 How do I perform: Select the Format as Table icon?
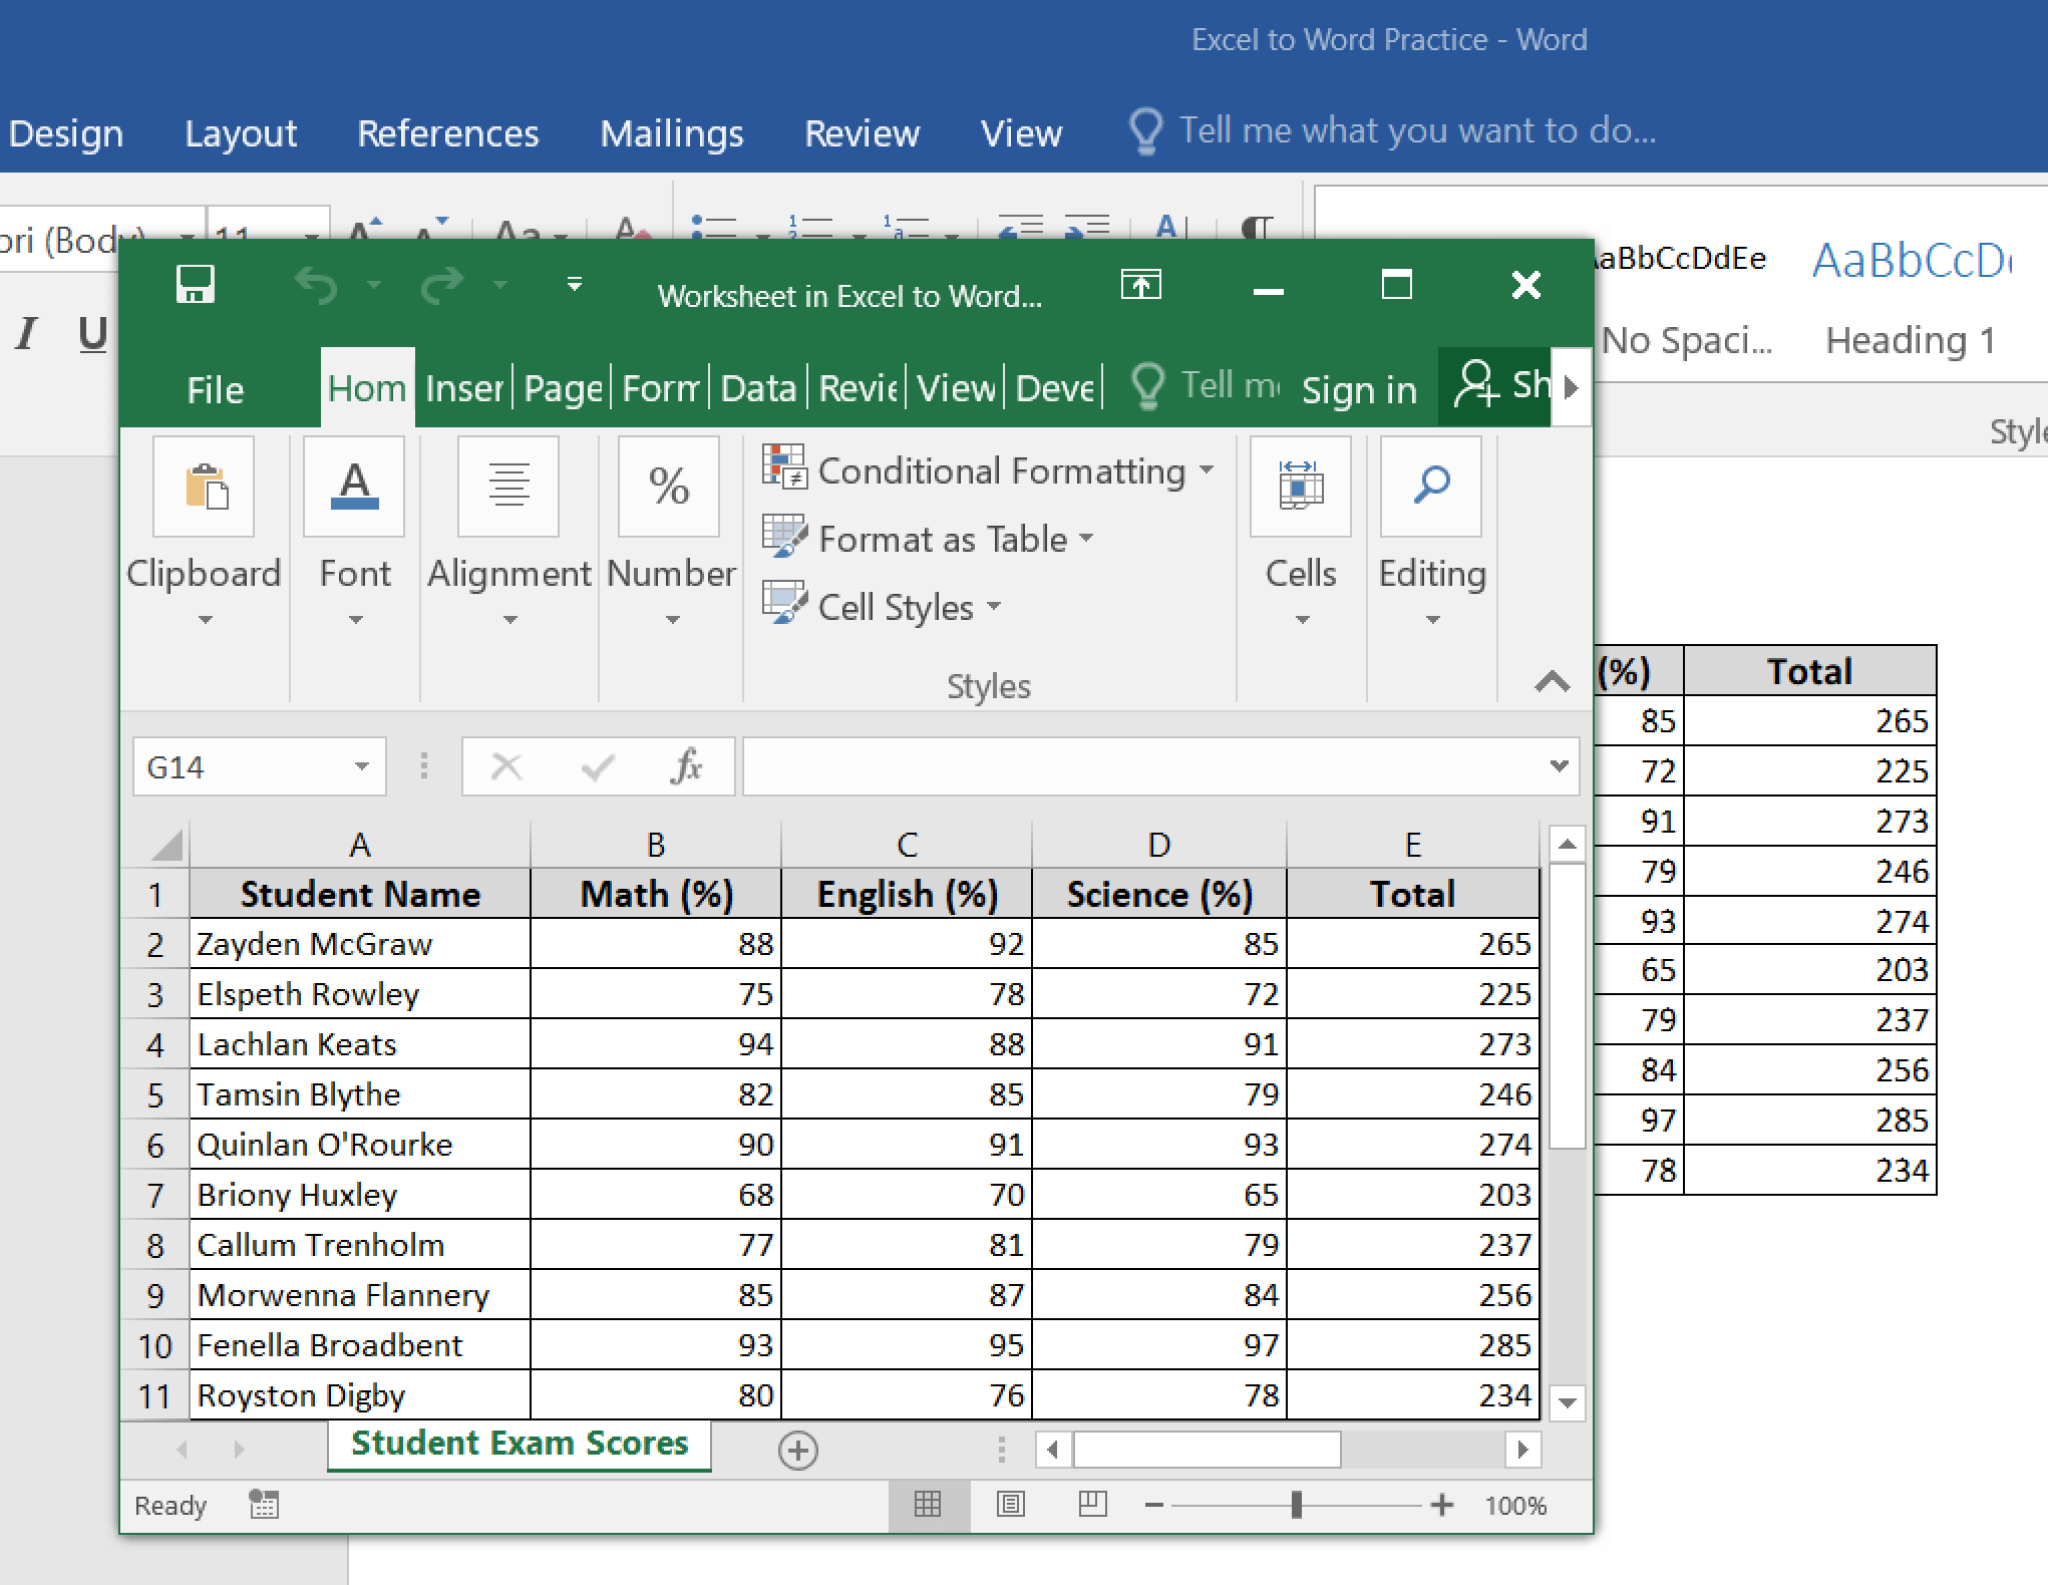(x=786, y=537)
